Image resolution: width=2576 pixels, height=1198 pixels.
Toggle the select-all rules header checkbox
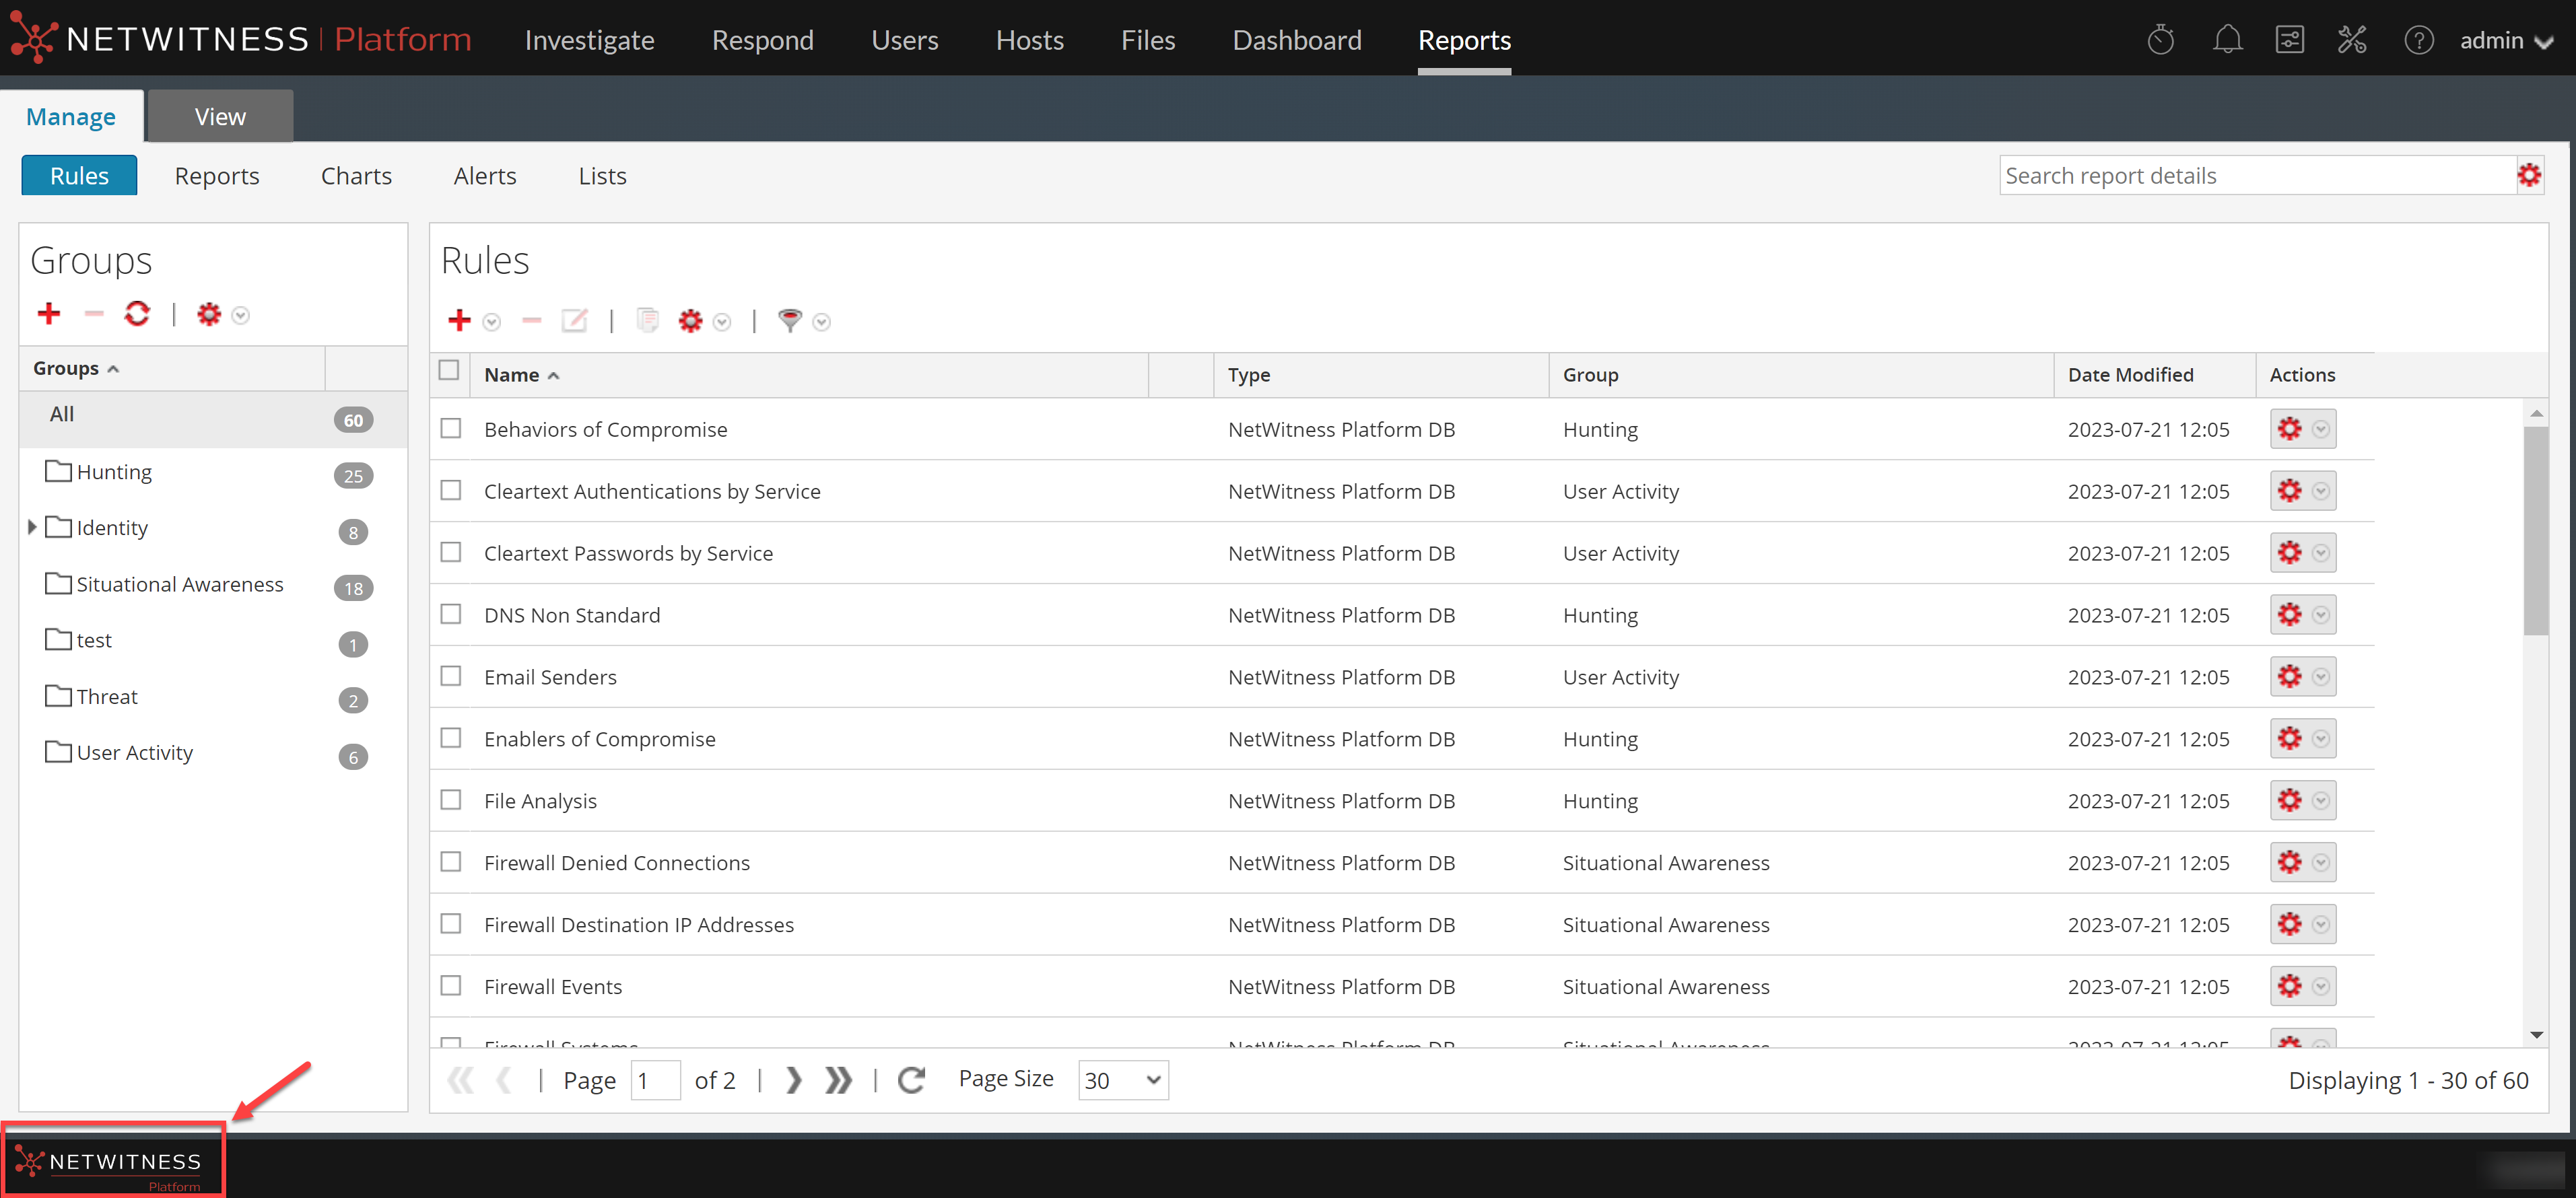[x=449, y=371]
